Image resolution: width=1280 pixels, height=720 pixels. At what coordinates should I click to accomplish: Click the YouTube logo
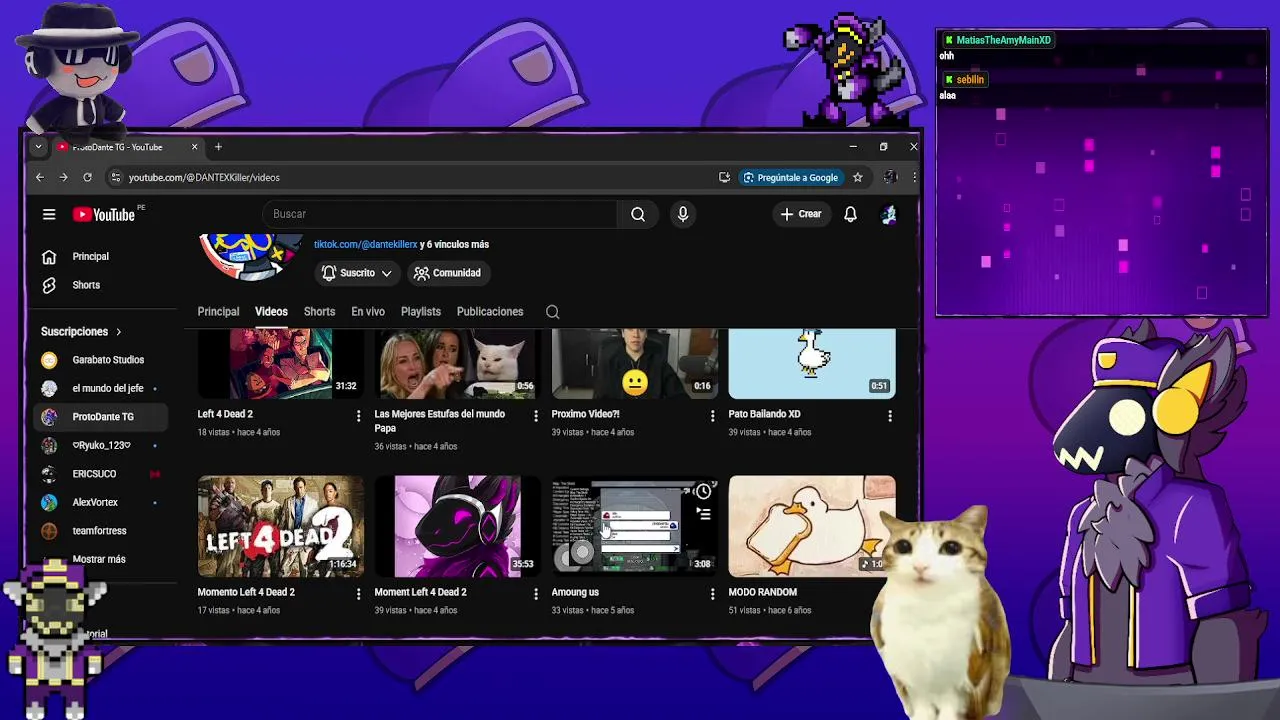pyautogui.click(x=104, y=214)
